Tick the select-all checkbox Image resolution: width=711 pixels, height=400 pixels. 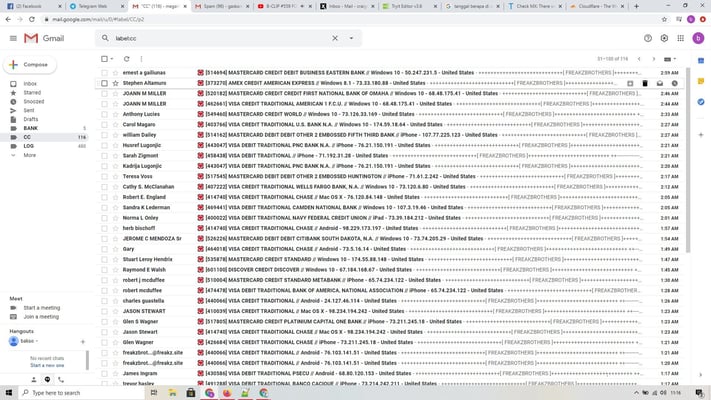(x=104, y=59)
